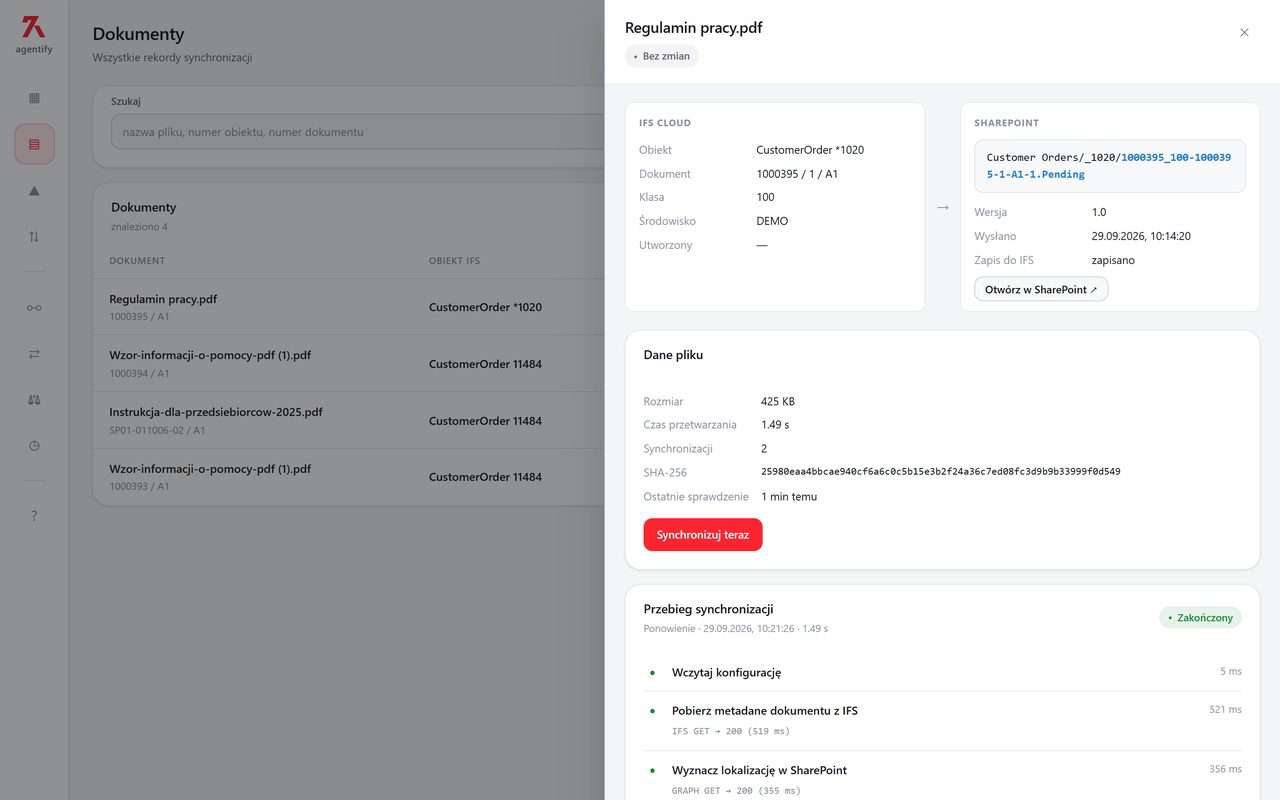Open the dashboard grid icon in sidebar
1280x800 pixels.
tap(34, 98)
